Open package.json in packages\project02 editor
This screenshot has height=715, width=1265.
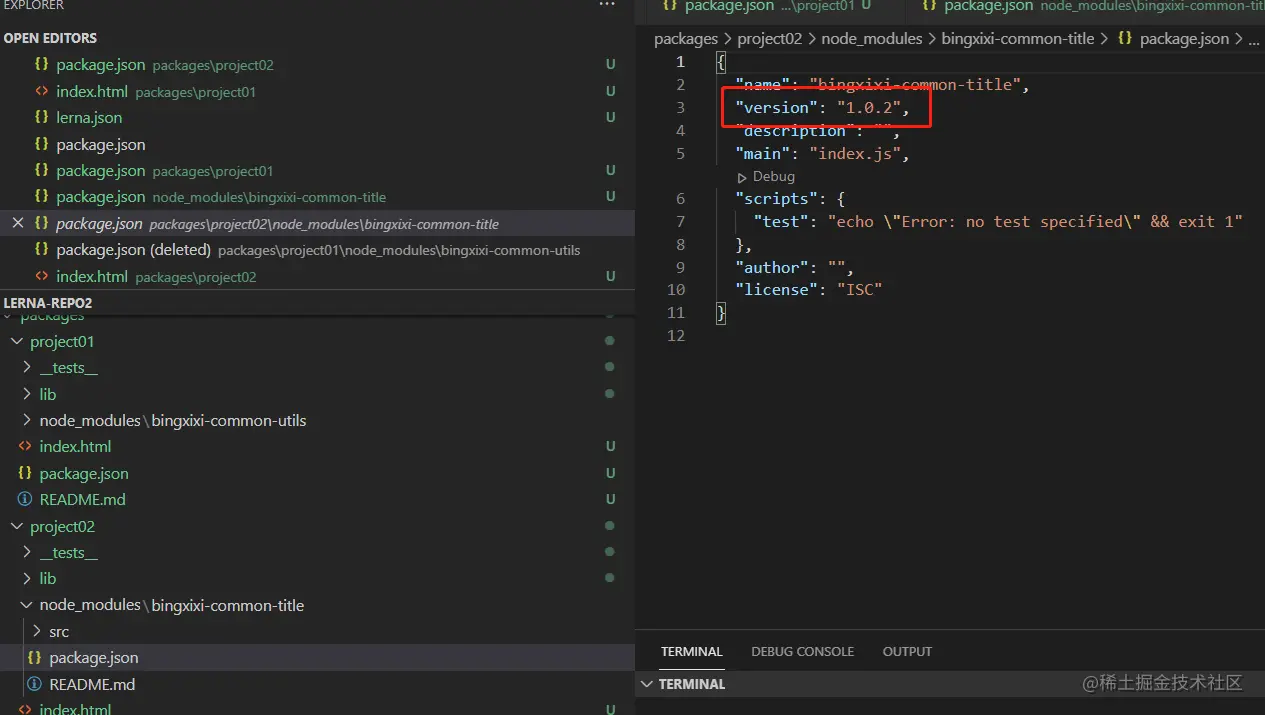click(x=165, y=65)
